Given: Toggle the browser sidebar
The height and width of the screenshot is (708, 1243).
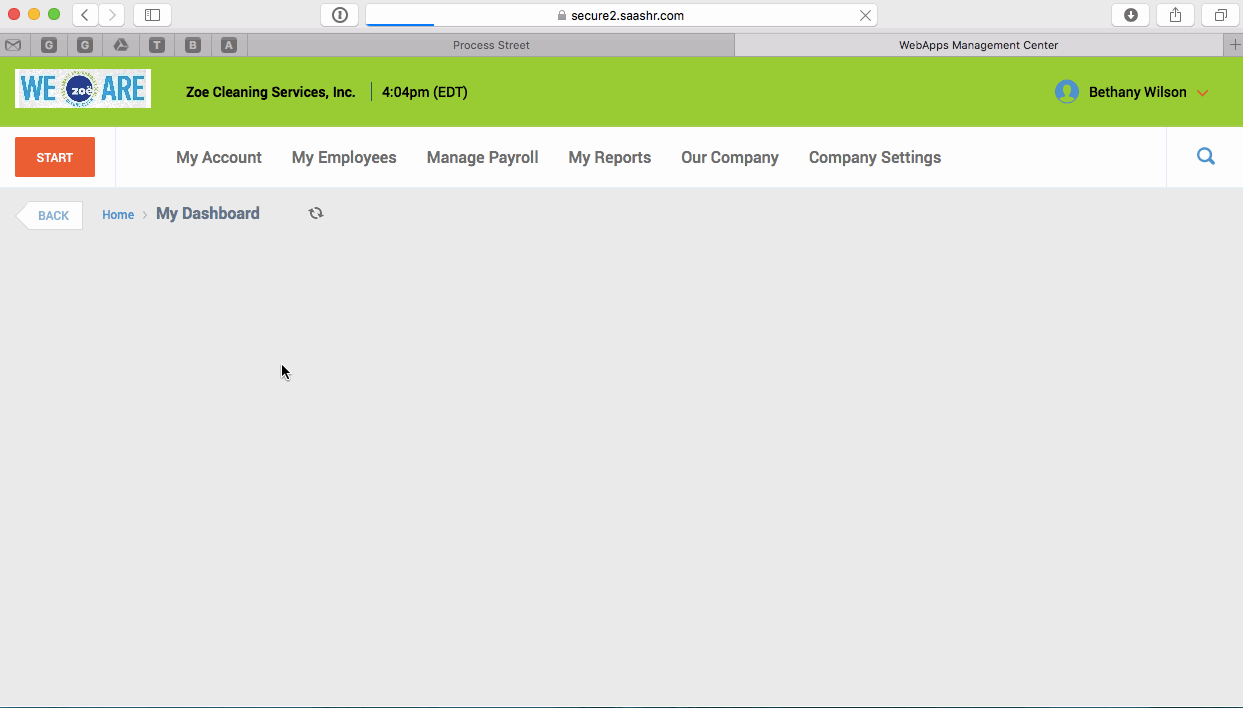Looking at the screenshot, I should pos(151,14).
